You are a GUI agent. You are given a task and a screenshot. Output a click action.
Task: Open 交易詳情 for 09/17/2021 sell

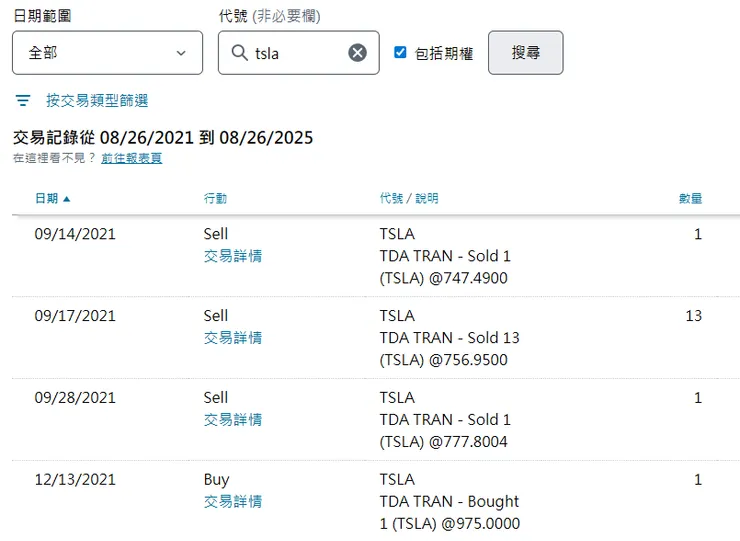coord(233,338)
